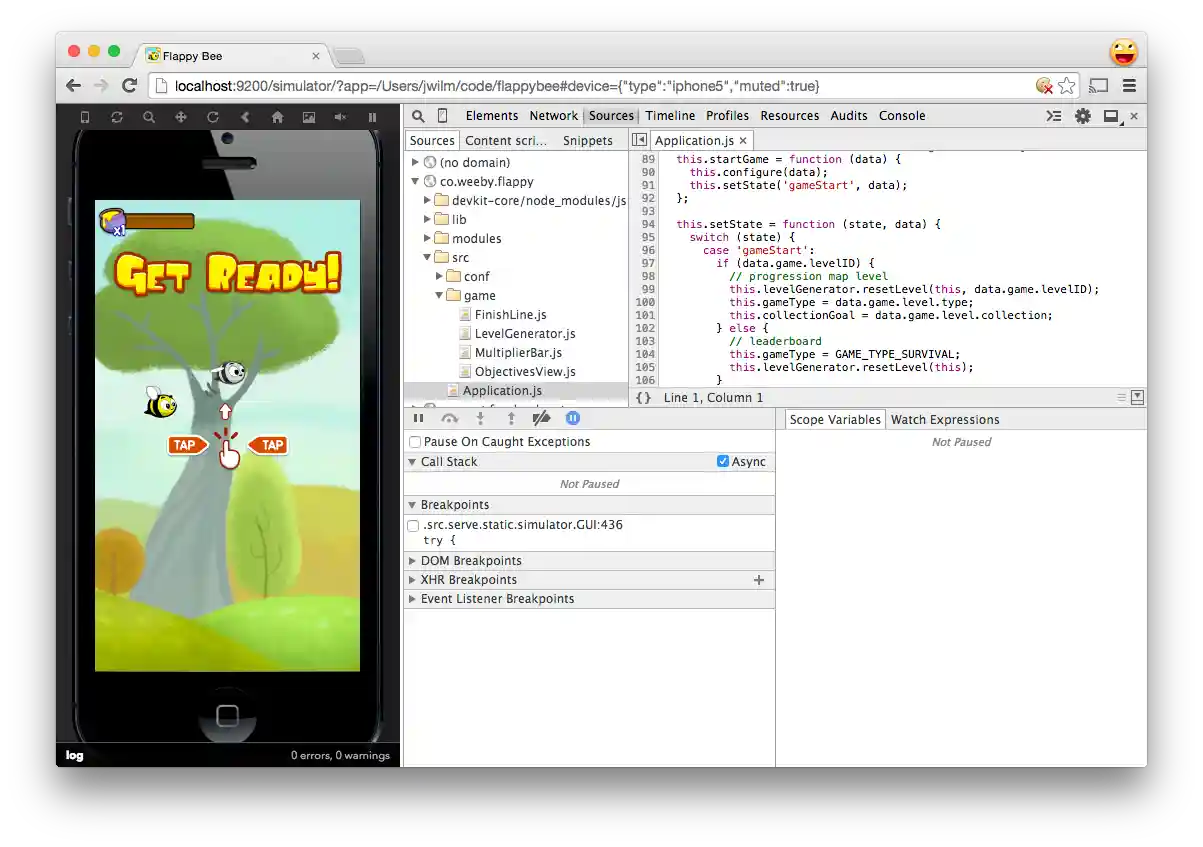Open the Watch Expressions tab
The image size is (1203, 847).
click(x=944, y=420)
